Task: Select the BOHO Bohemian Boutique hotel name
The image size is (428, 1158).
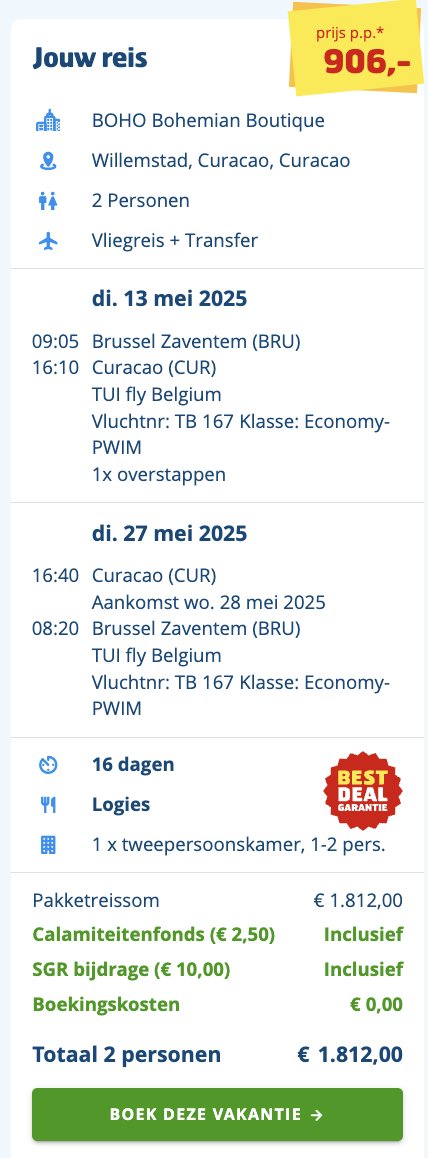Action: [x=208, y=120]
